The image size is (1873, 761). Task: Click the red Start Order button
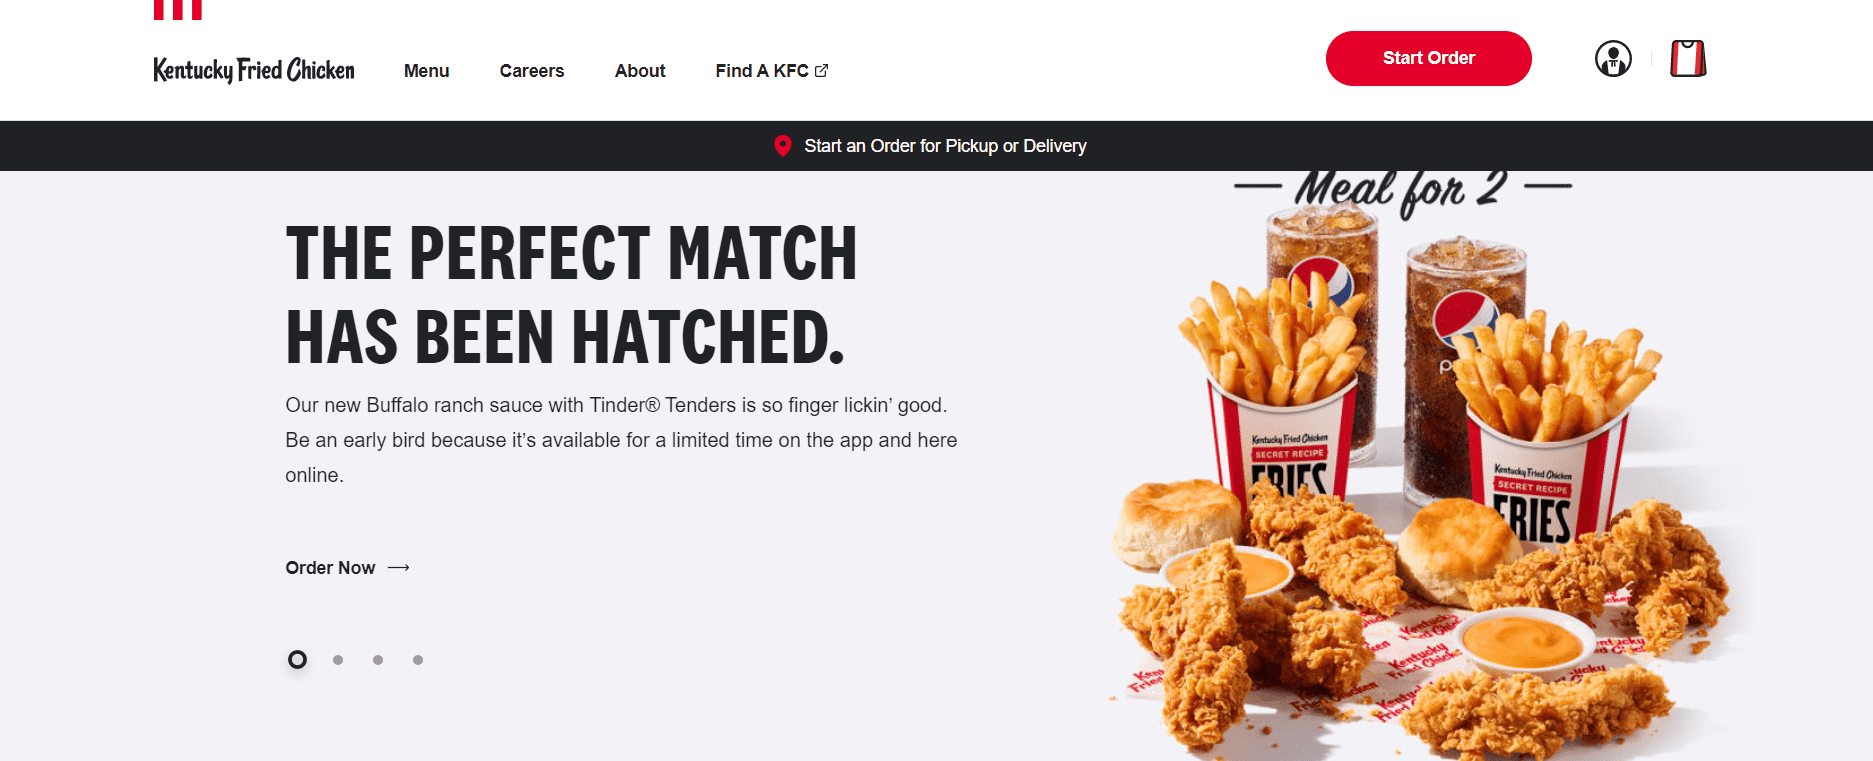click(x=1429, y=58)
